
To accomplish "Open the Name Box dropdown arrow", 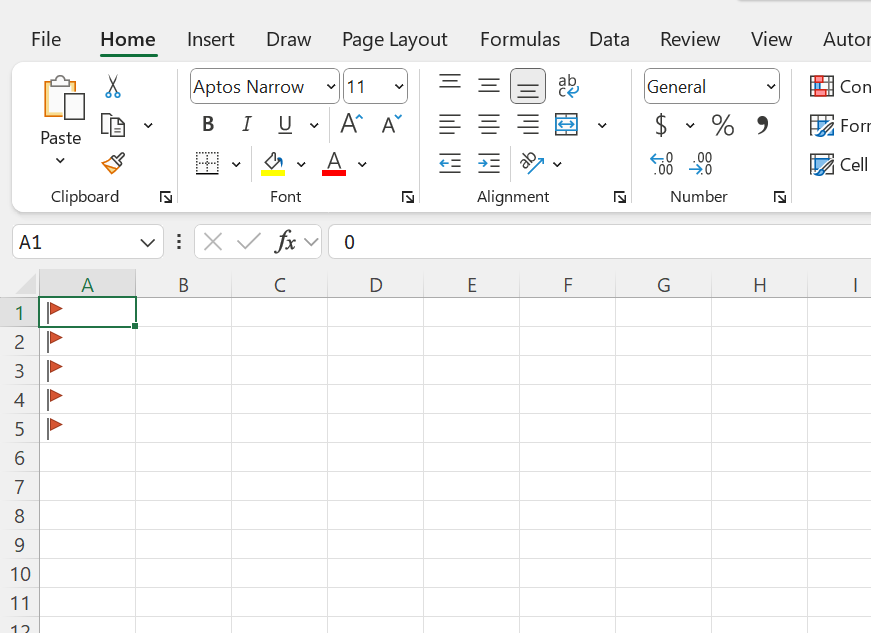I will coord(147,243).
